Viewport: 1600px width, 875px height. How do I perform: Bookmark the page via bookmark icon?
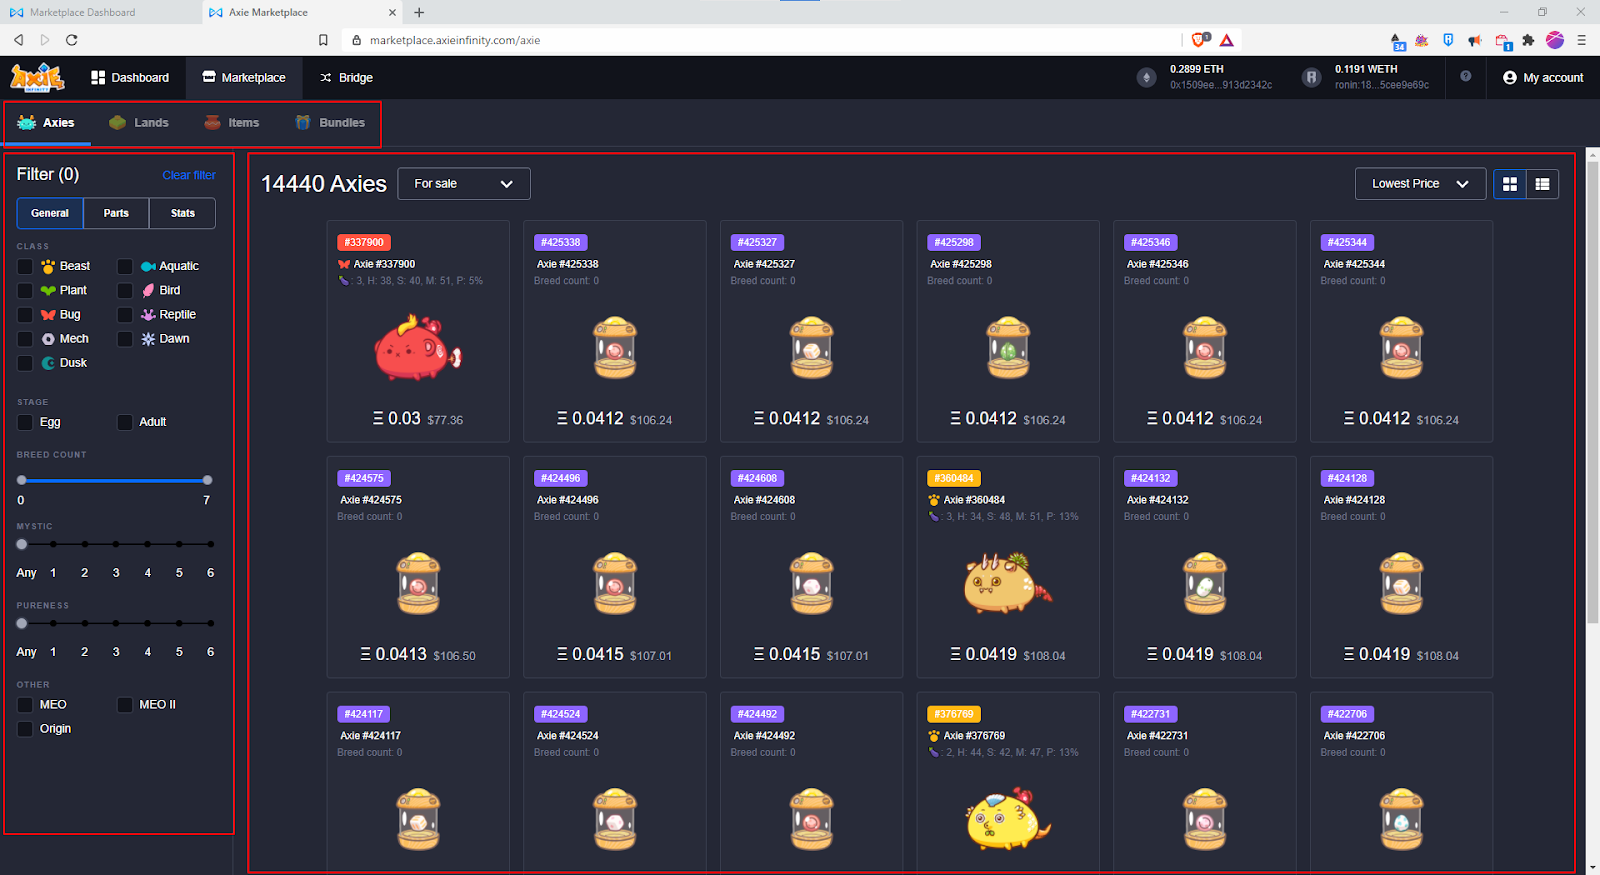(x=323, y=40)
